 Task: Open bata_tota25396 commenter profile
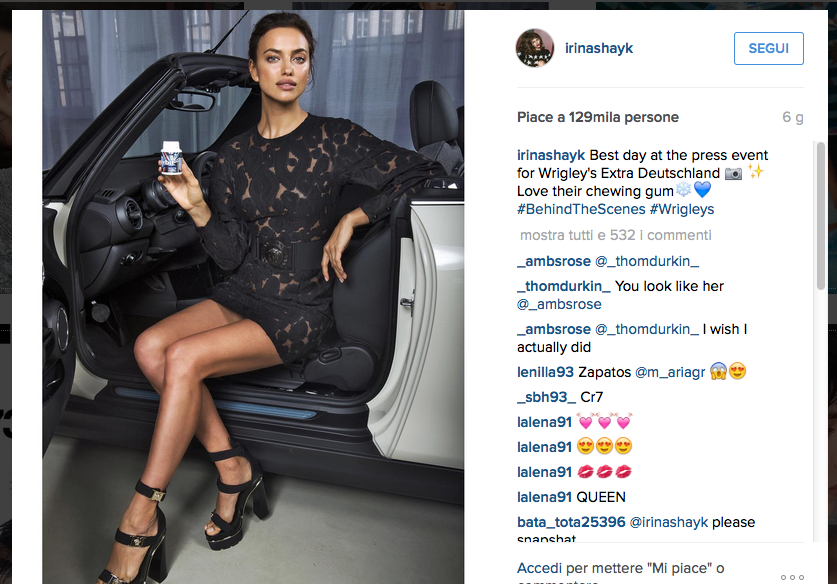click(571, 522)
